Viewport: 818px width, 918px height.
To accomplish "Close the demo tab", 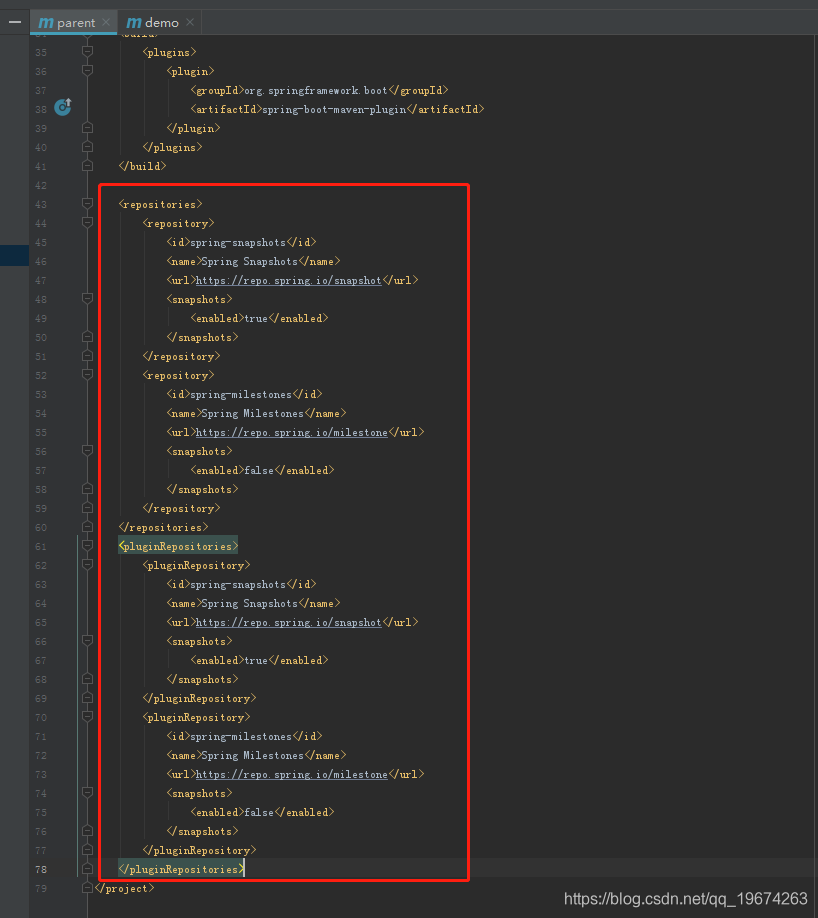I will pos(190,22).
